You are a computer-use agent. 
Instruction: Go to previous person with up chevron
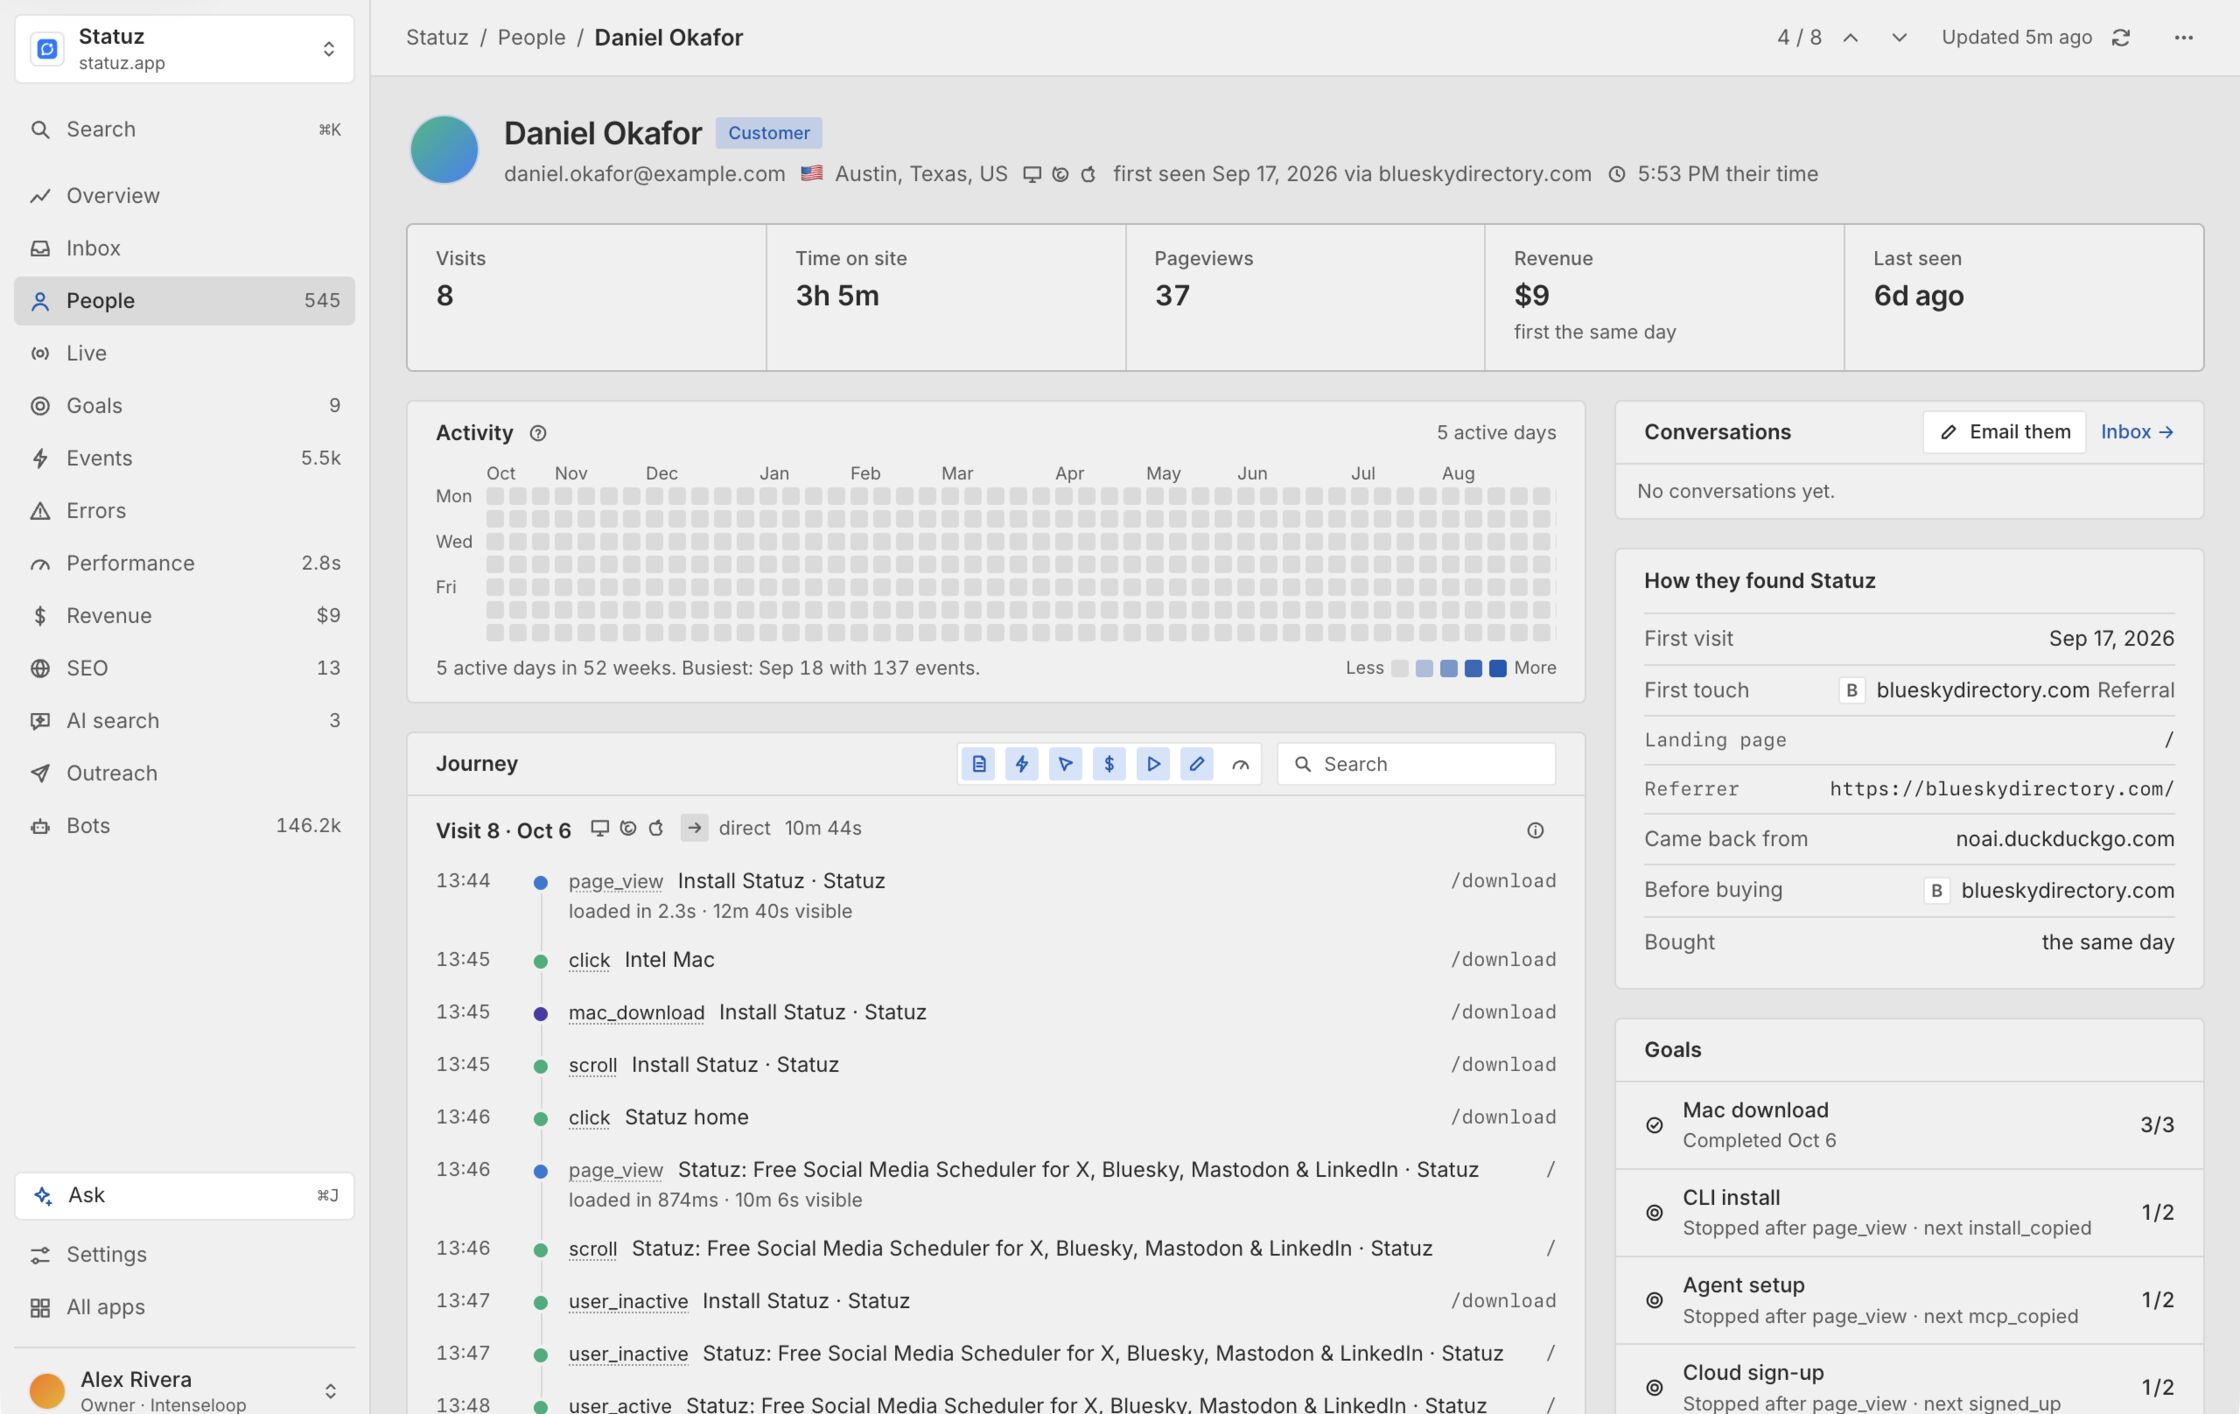1851,38
